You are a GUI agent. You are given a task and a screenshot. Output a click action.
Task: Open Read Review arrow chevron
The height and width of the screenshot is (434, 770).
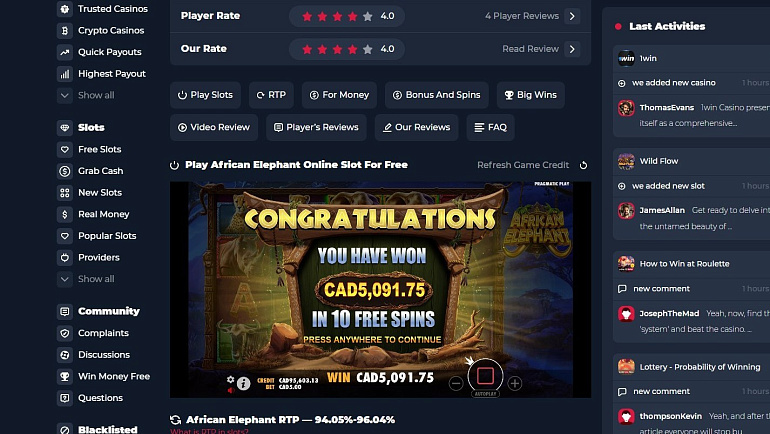pyautogui.click(x=572, y=49)
